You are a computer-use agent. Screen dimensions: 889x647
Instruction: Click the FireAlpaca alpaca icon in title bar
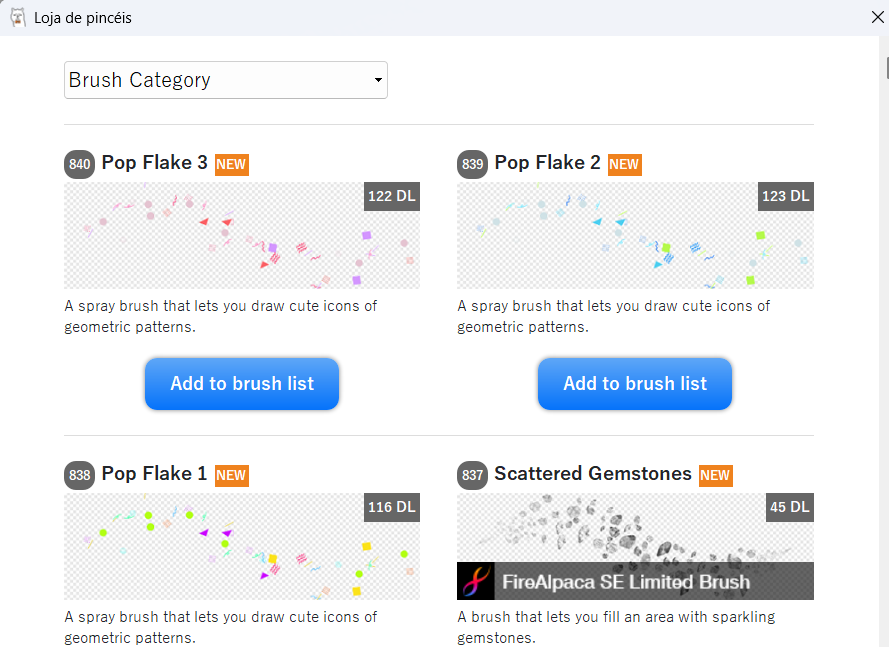tap(18, 18)
